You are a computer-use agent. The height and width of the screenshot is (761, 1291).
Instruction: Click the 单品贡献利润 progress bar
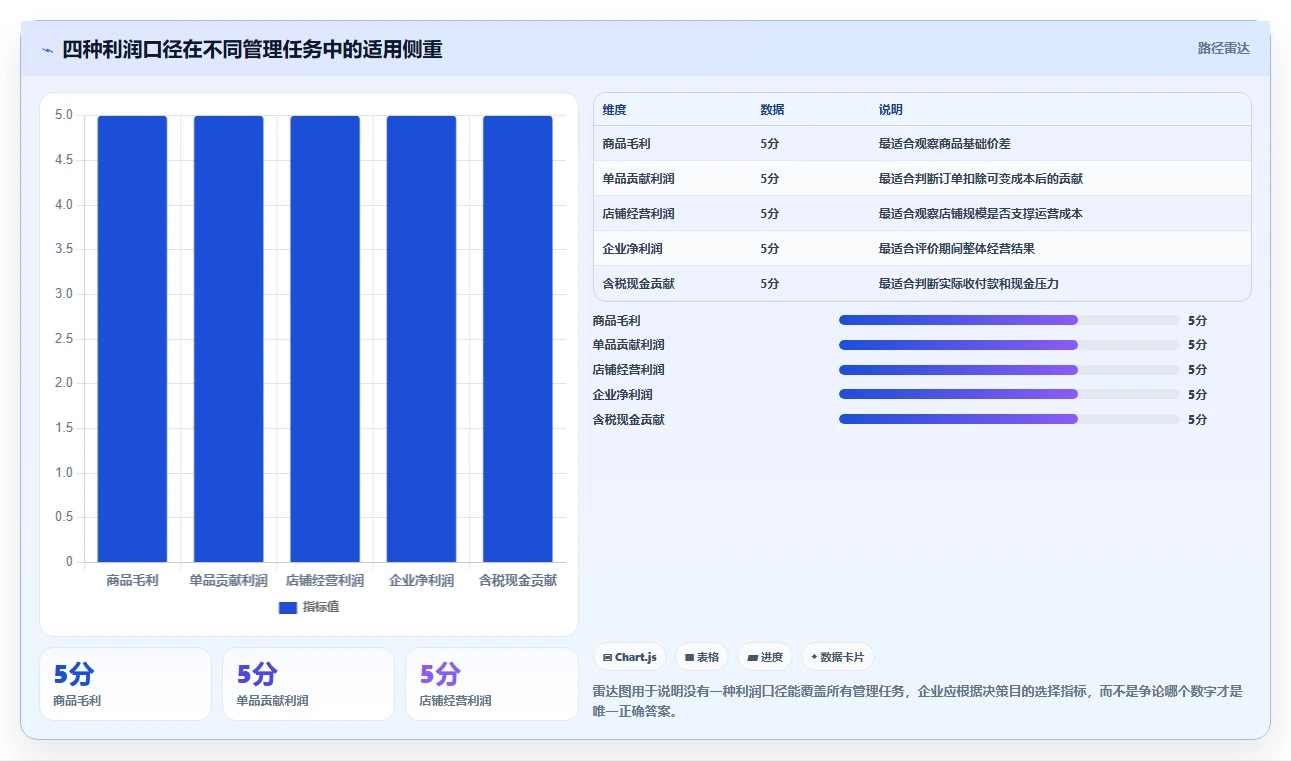1009,345
